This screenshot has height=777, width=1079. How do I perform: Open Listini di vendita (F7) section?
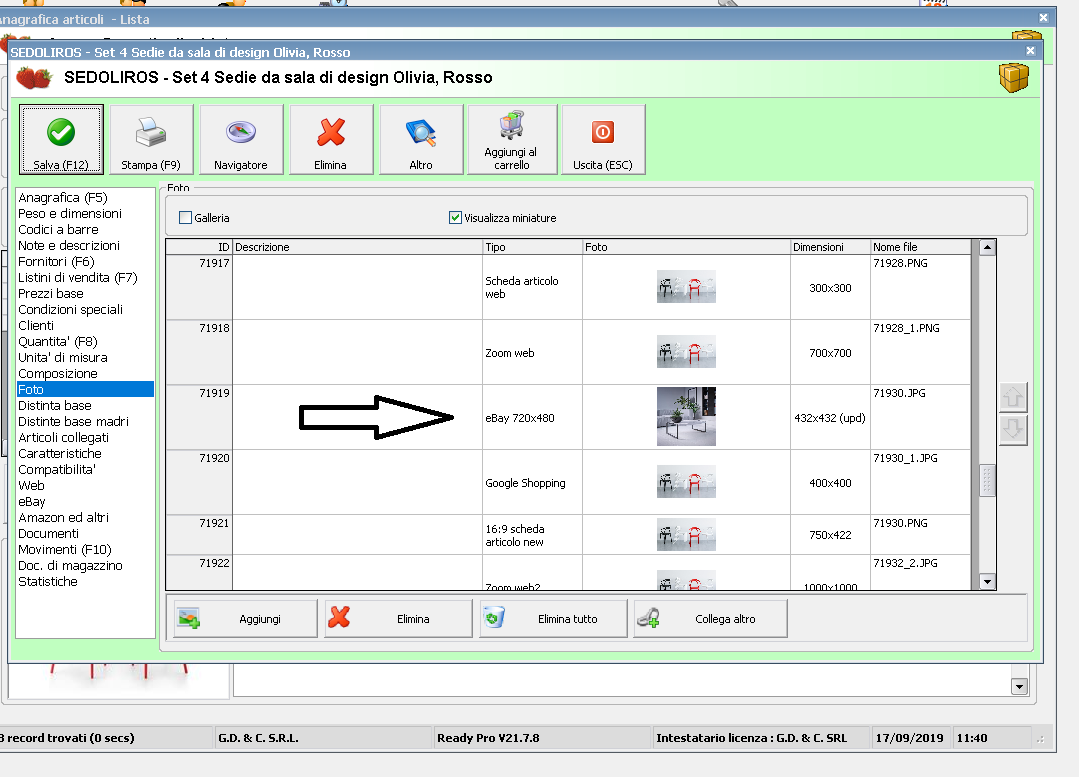[78, 277]
